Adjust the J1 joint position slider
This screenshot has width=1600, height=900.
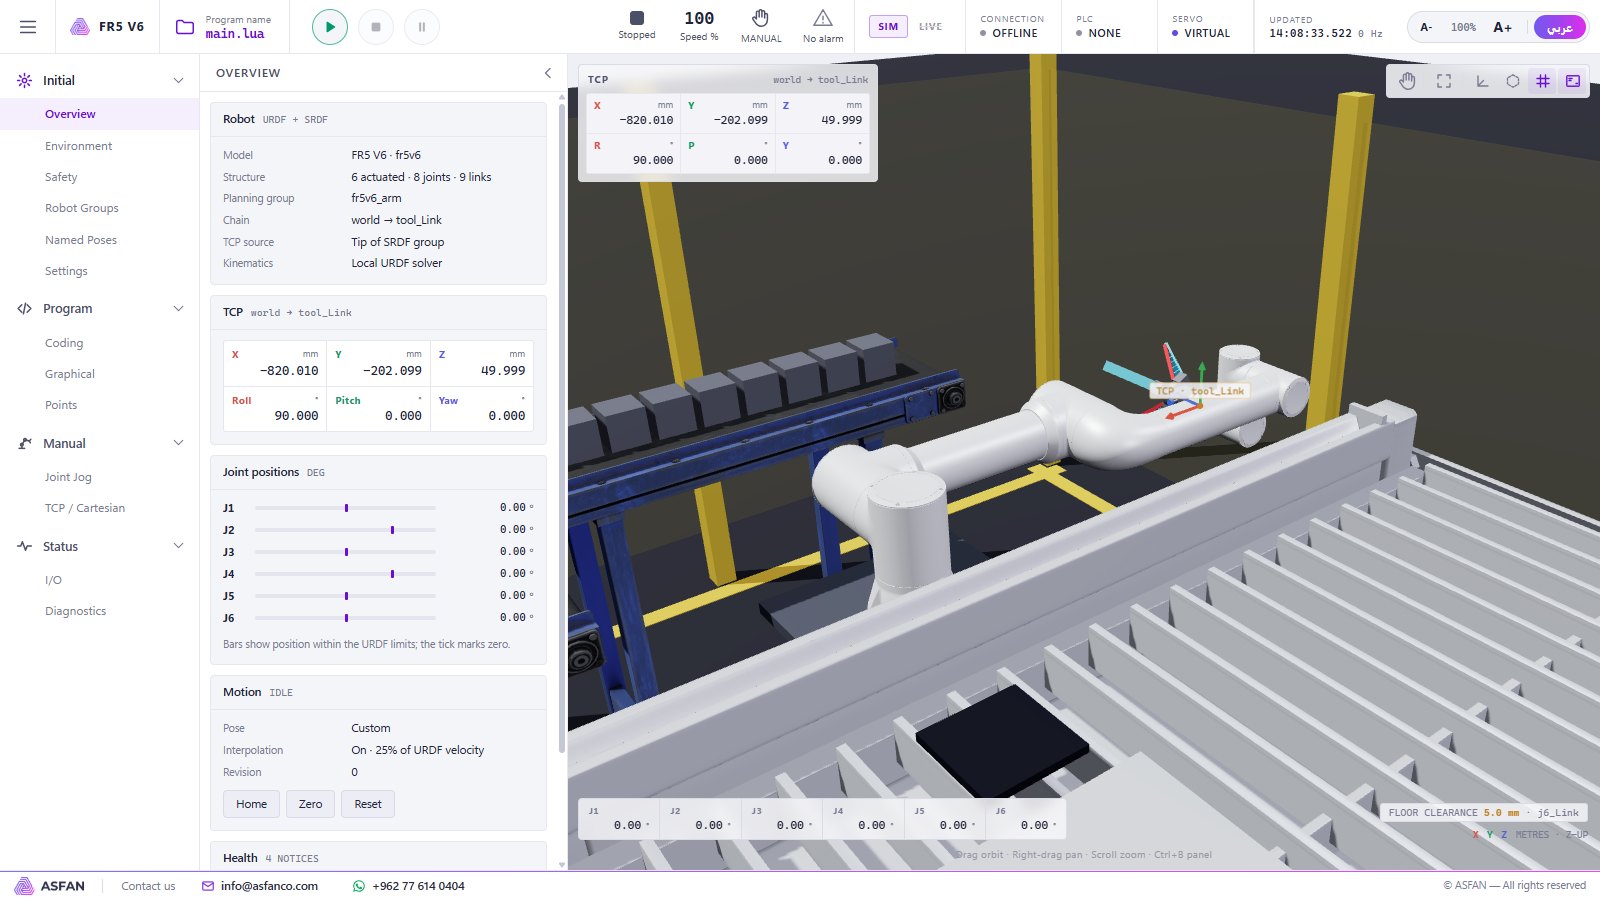coord(345,508)
